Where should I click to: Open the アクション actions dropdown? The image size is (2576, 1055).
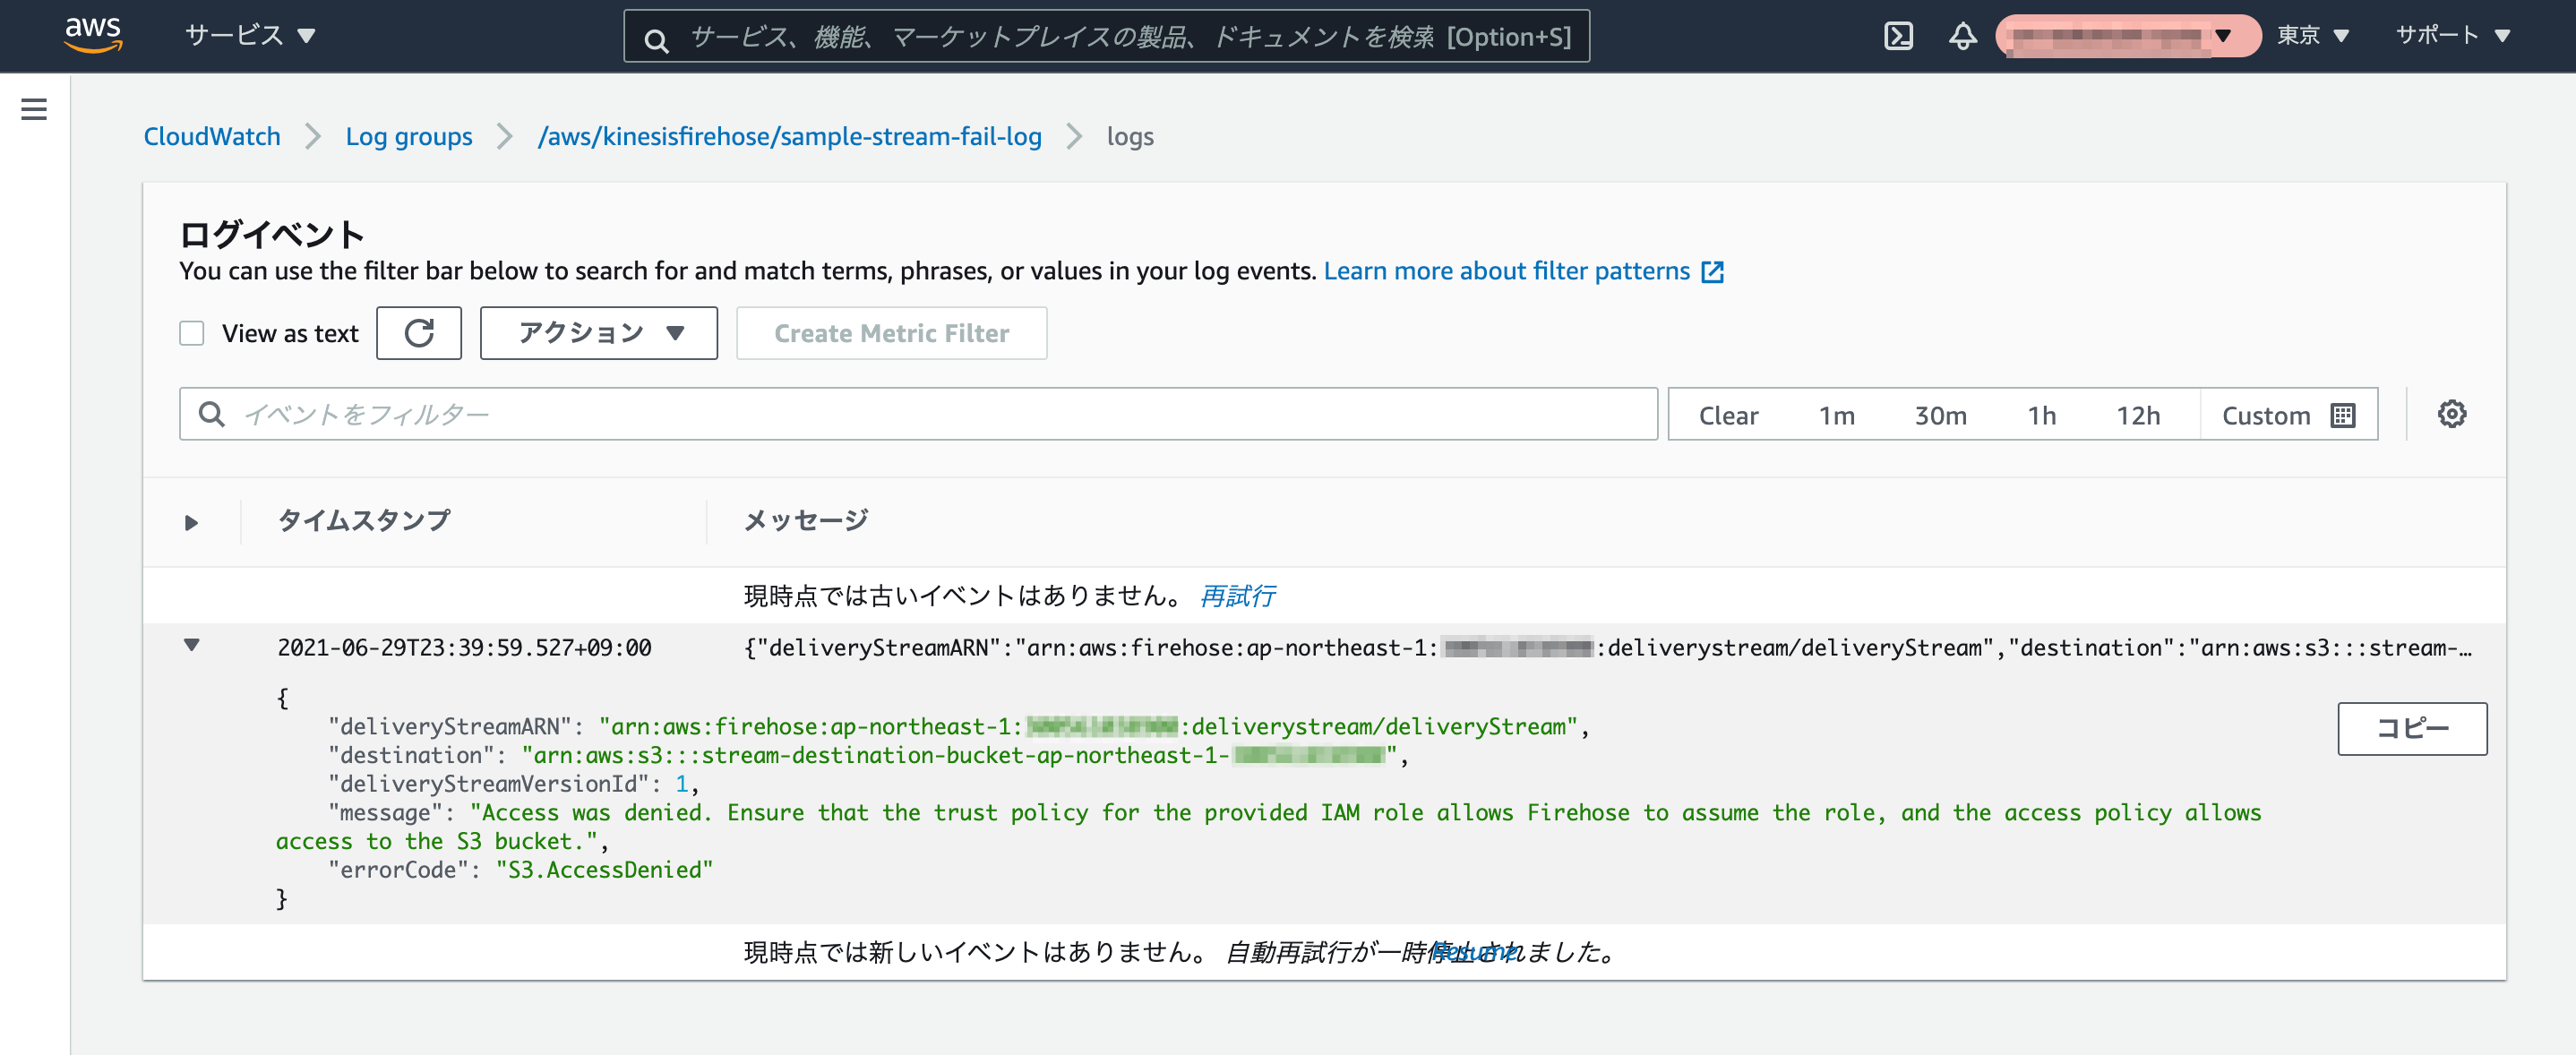pos(598,333)
